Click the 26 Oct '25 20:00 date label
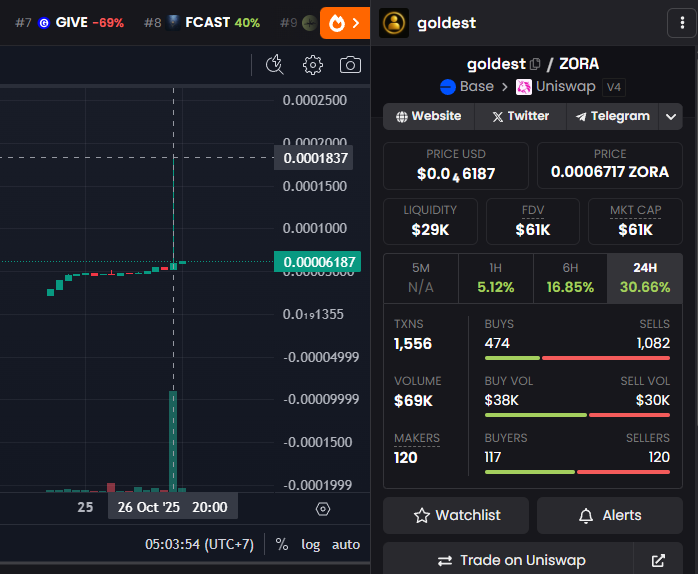The width and height of the screenshot is (698, 574). click(x=173, y=507)
